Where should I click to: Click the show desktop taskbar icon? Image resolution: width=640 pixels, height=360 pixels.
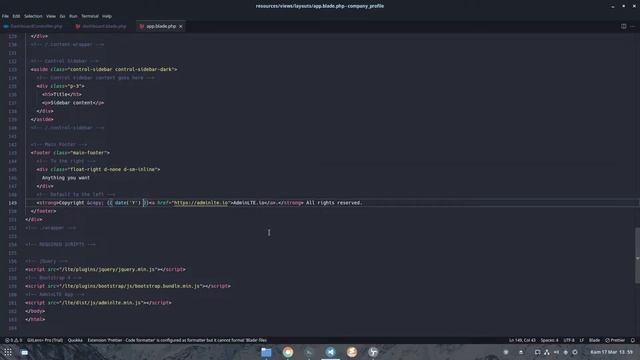coord(24,352)
